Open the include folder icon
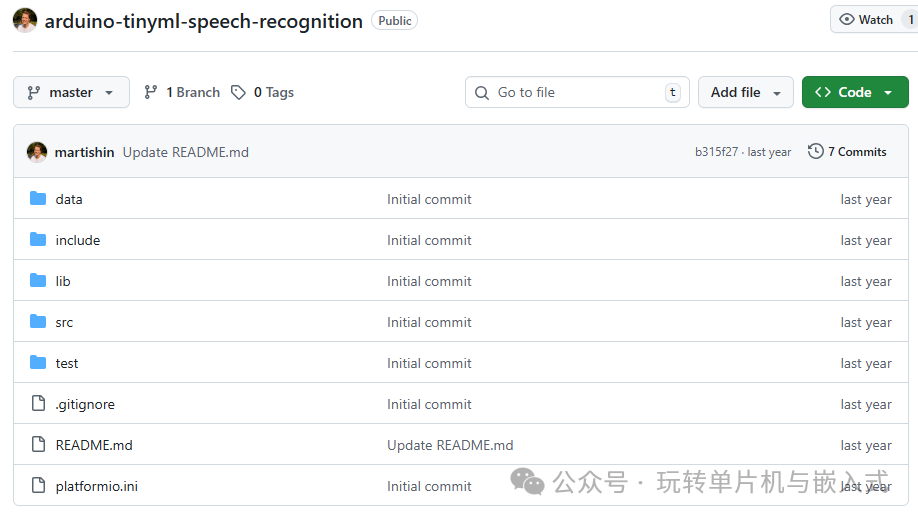This screenshot has width=918, height=519. (x=38, y=240)
